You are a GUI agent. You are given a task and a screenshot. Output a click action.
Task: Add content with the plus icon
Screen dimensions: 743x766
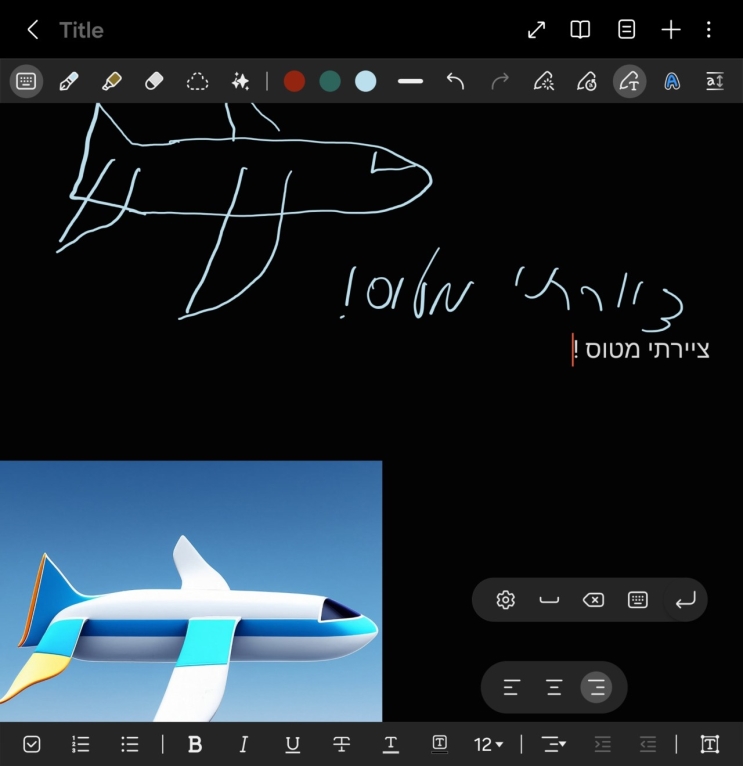coord(671,30)
